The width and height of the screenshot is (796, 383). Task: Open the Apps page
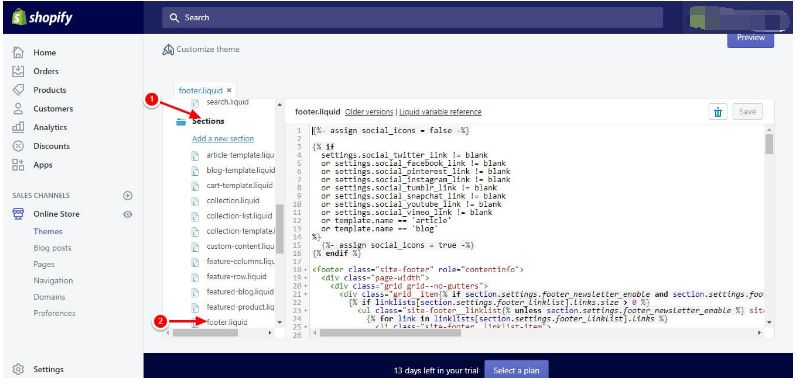click(43, 165)
